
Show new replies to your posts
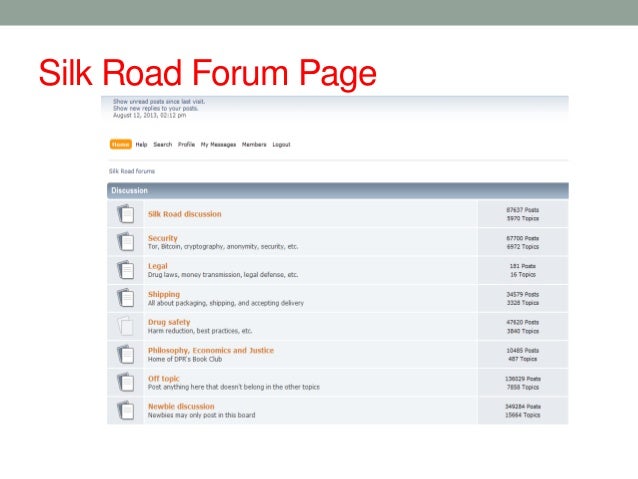[x=155, y=108]
